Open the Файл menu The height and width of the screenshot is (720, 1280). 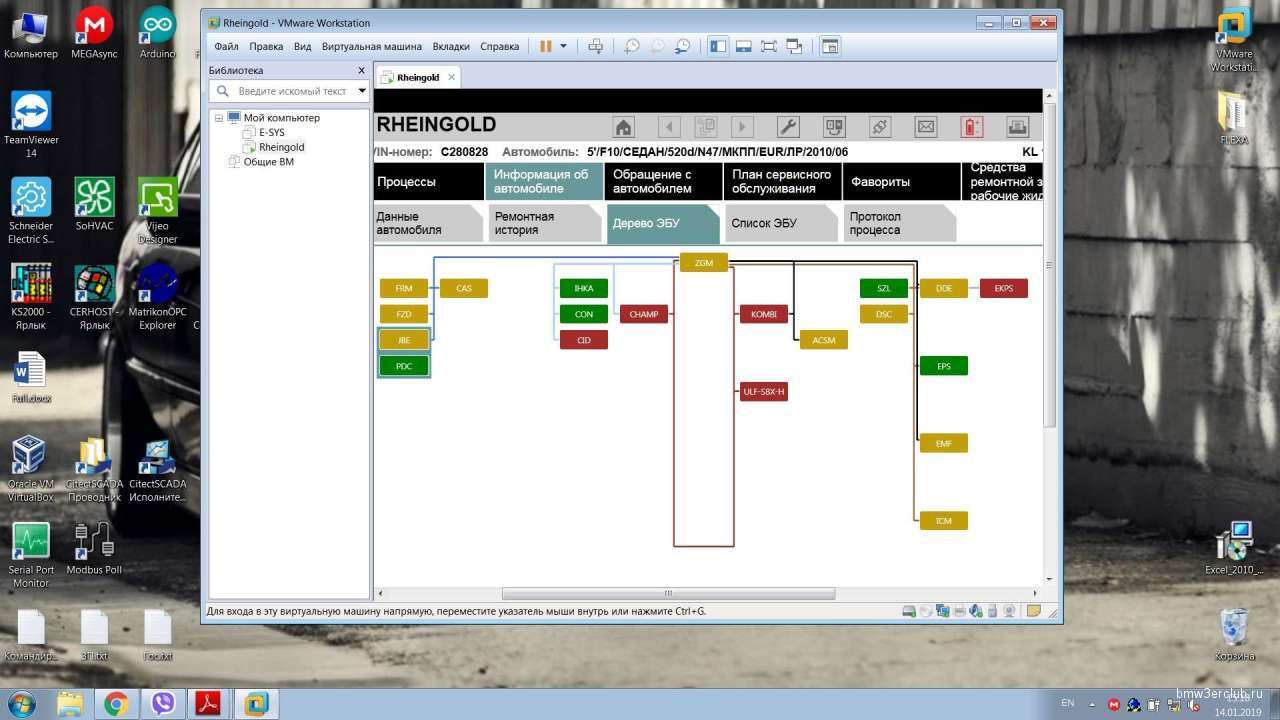pyautogui.click(x=226, y=46)
